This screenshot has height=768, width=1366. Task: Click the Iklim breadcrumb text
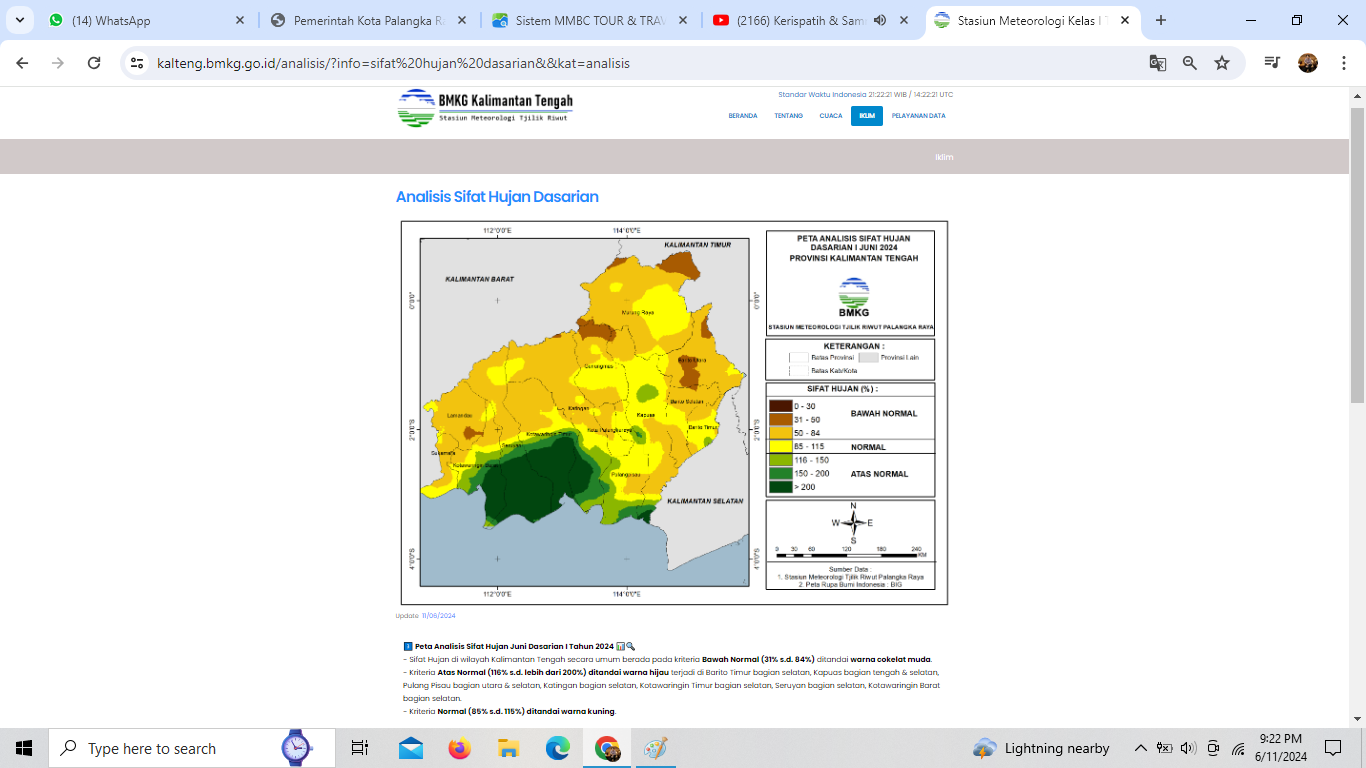pos(944,157)
